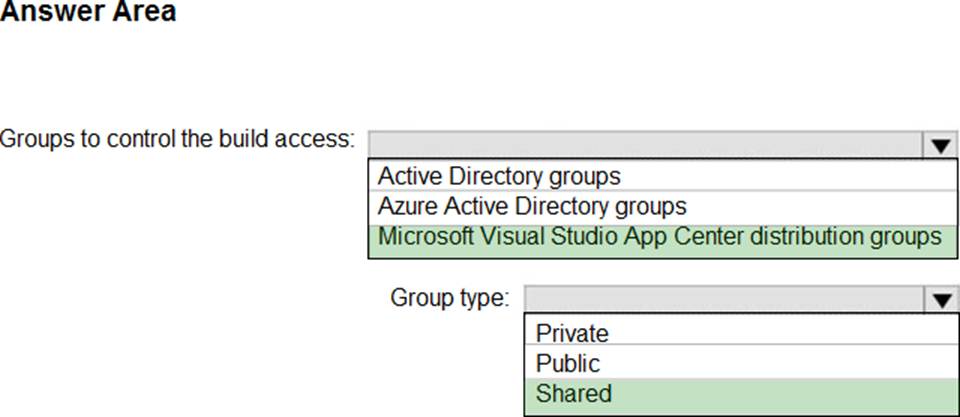This screenshot has width=960, height=417.
Task: Click the green-highlighted Shared entry
Action: coord(574,394)
